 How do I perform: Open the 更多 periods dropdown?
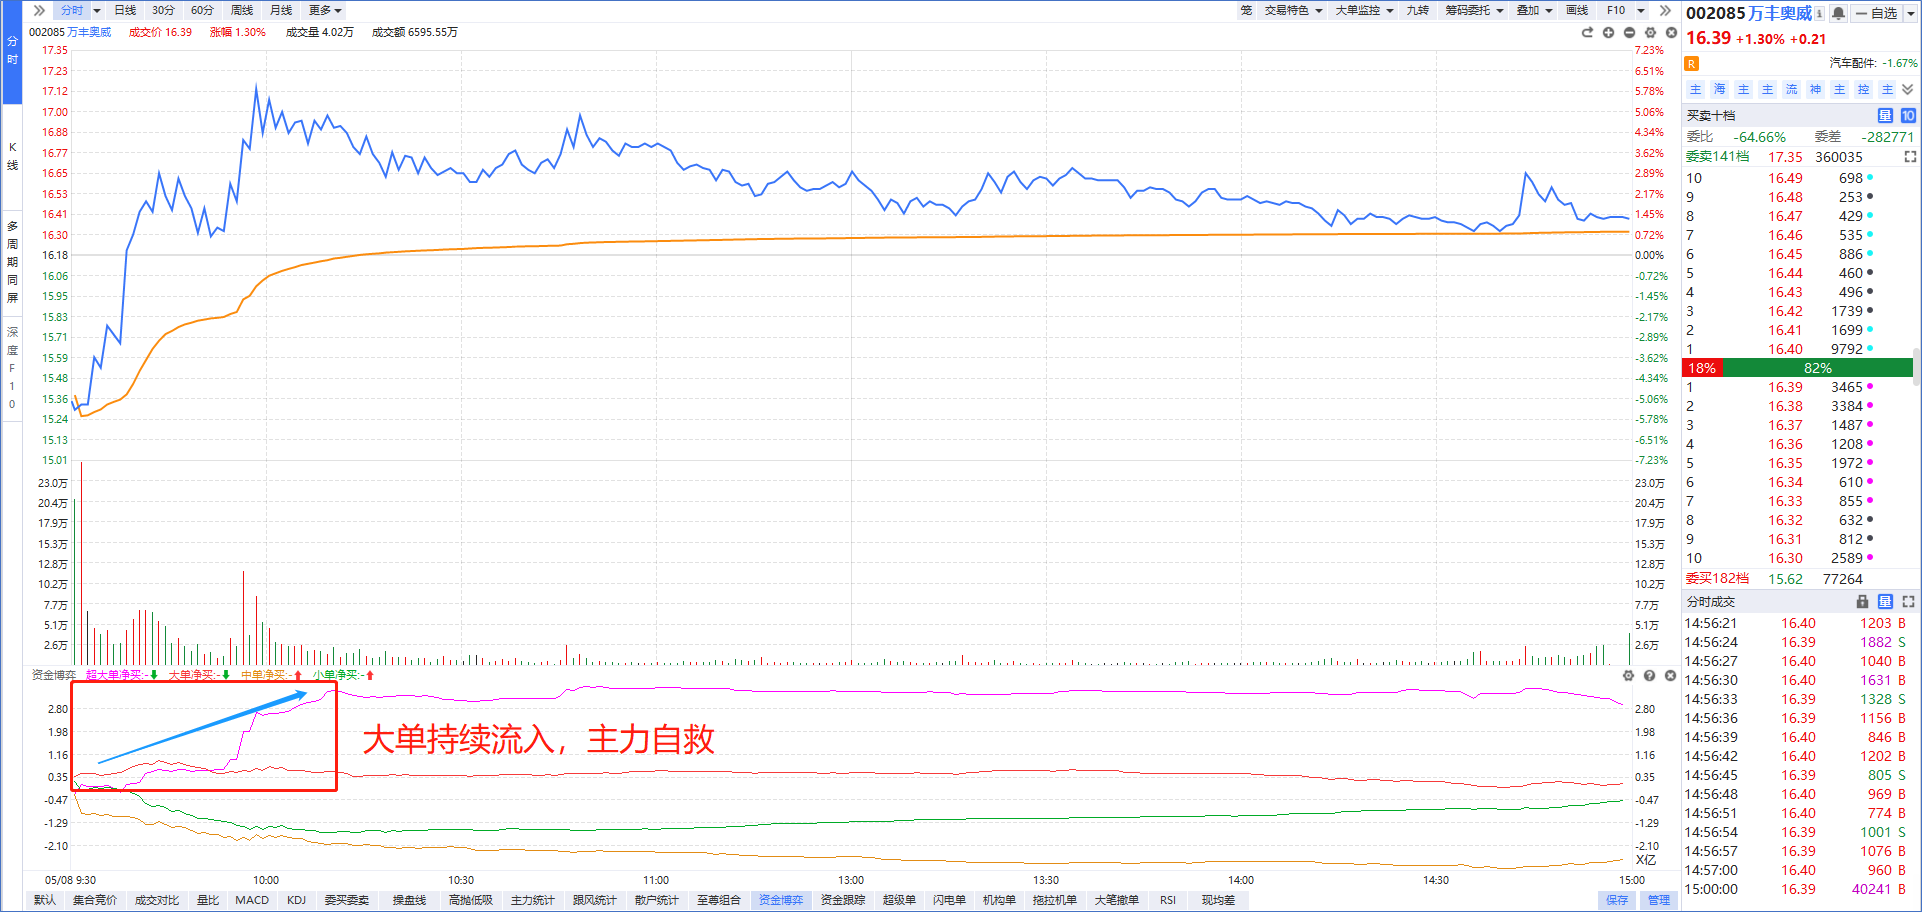325,10
